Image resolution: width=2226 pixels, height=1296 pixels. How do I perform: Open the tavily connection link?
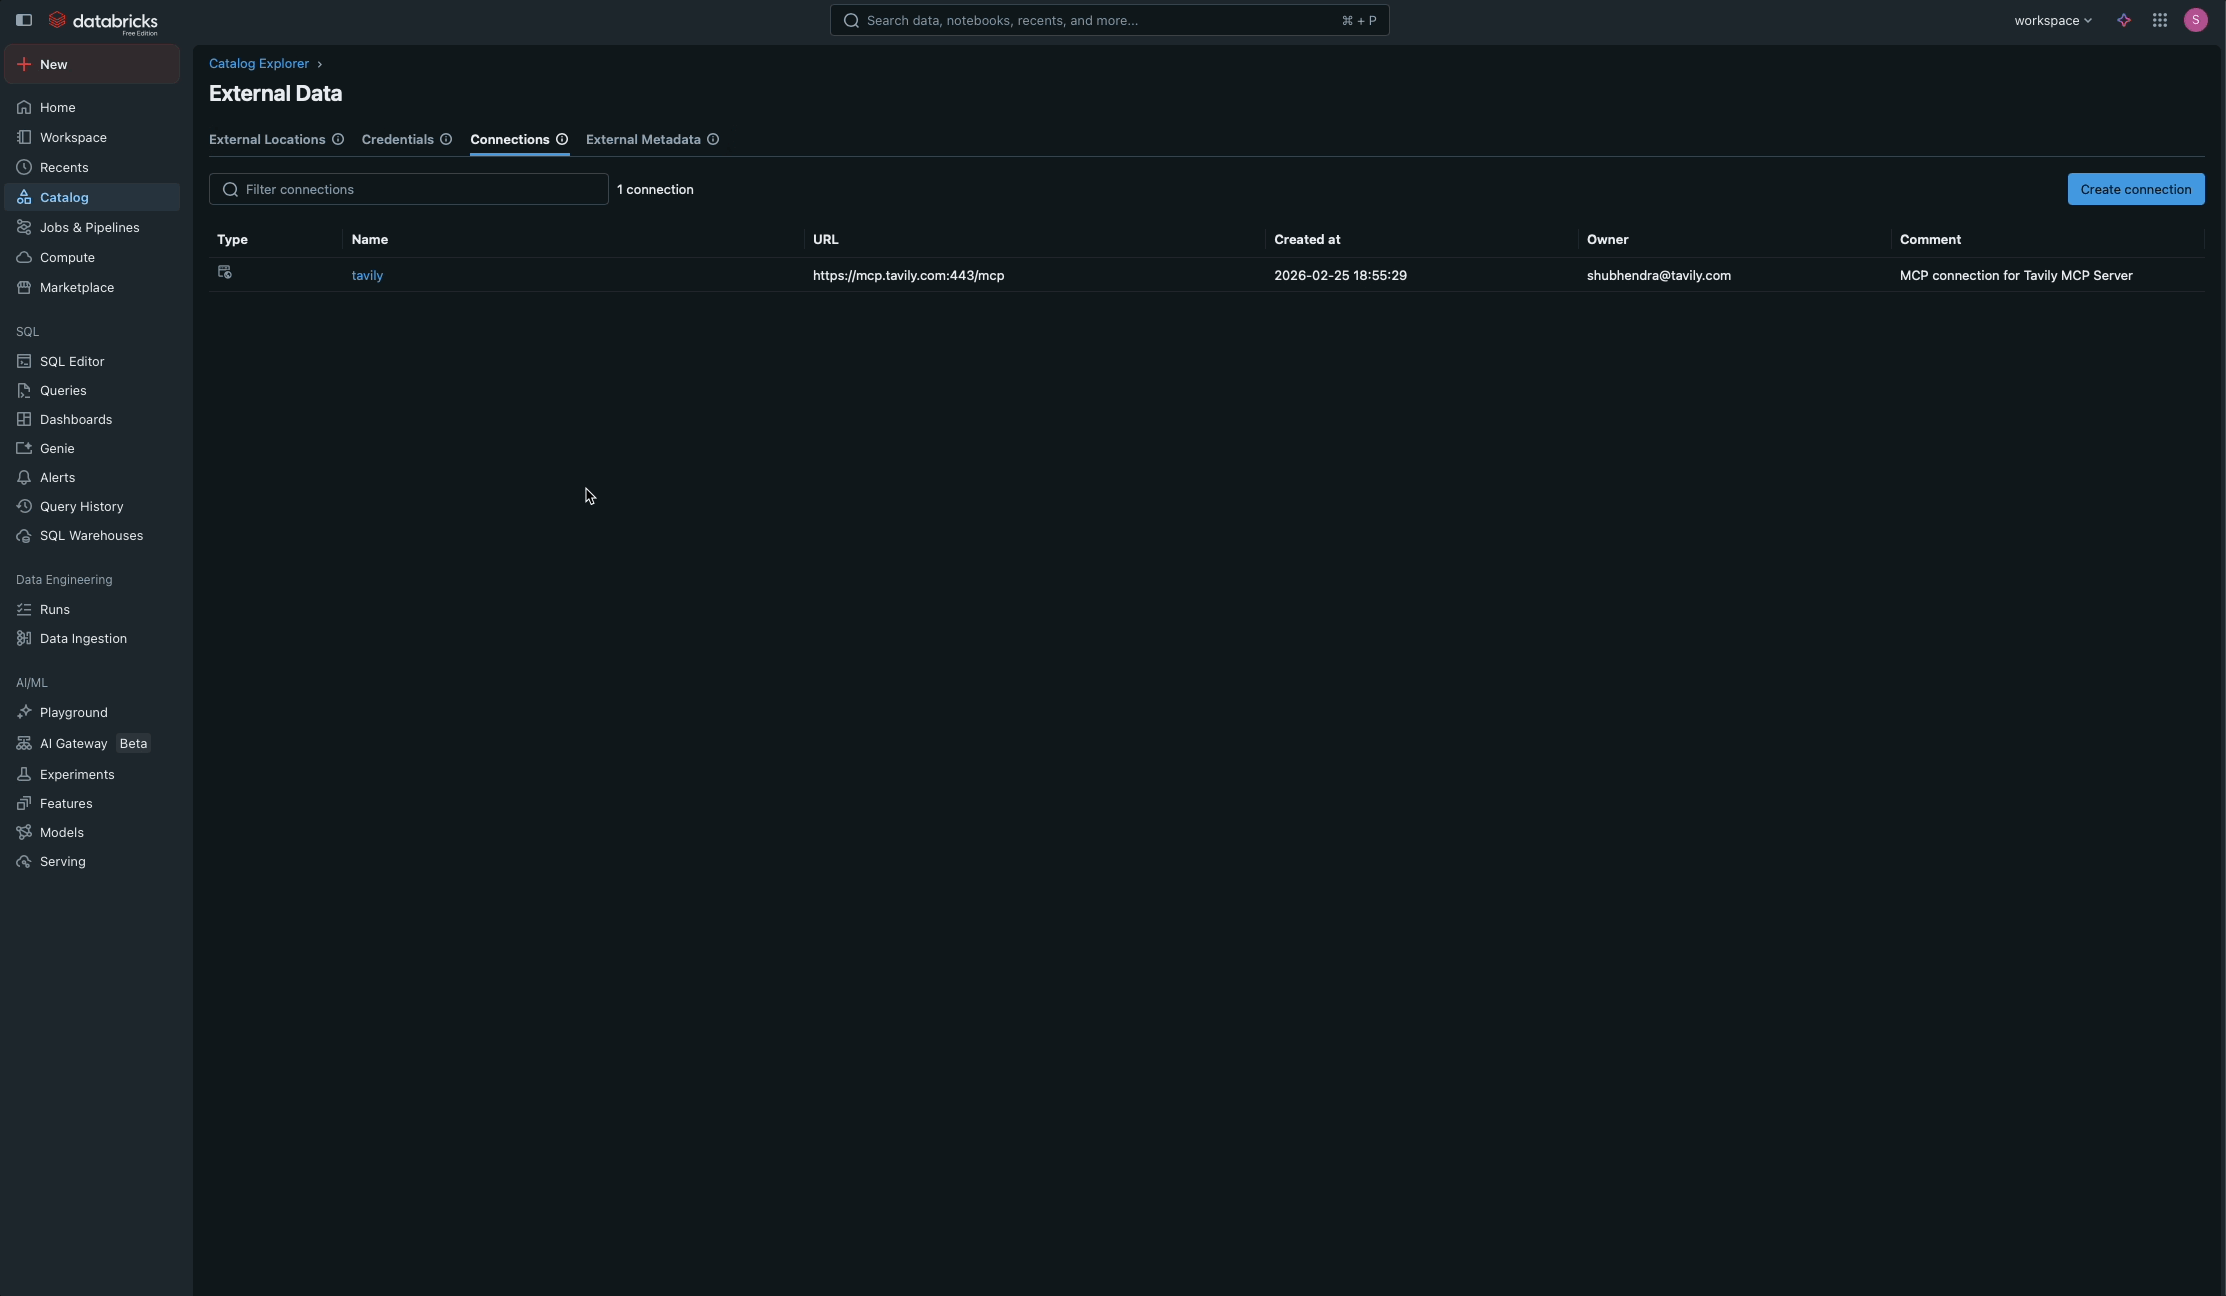point(367,275)
